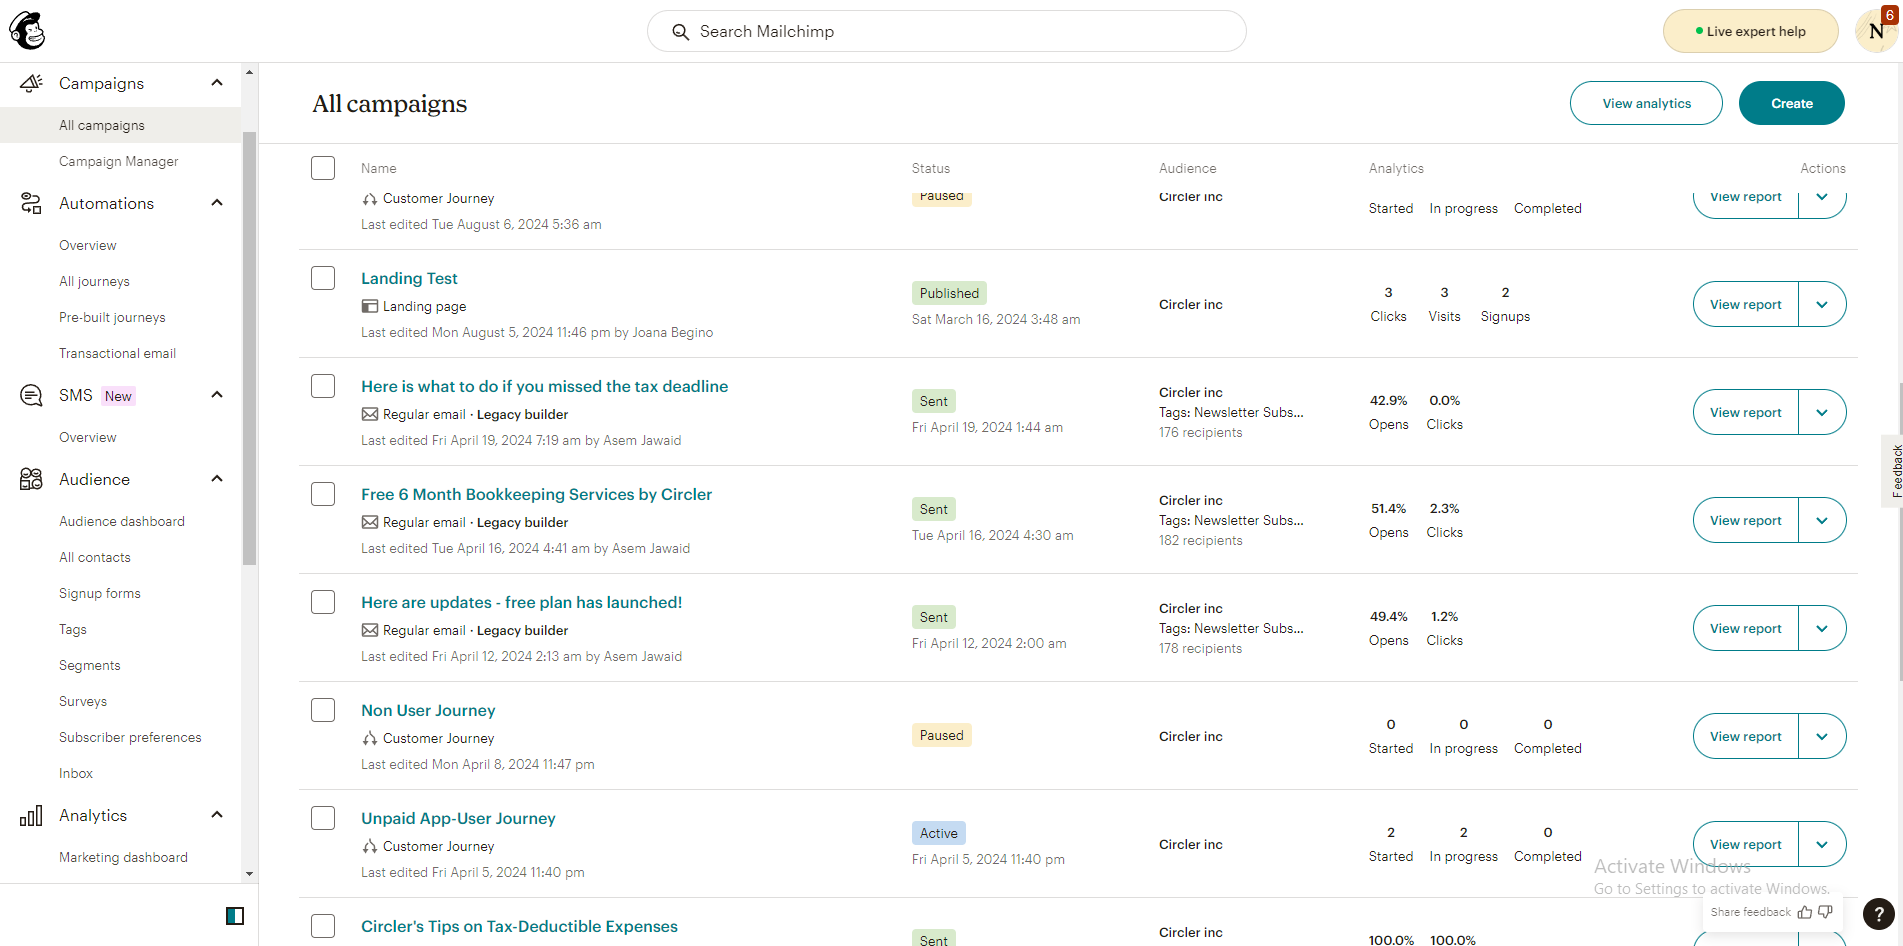Screen dimensions: 1903x946
Task: Go to All contacts in sidebar
Action: tap(95, 557)
